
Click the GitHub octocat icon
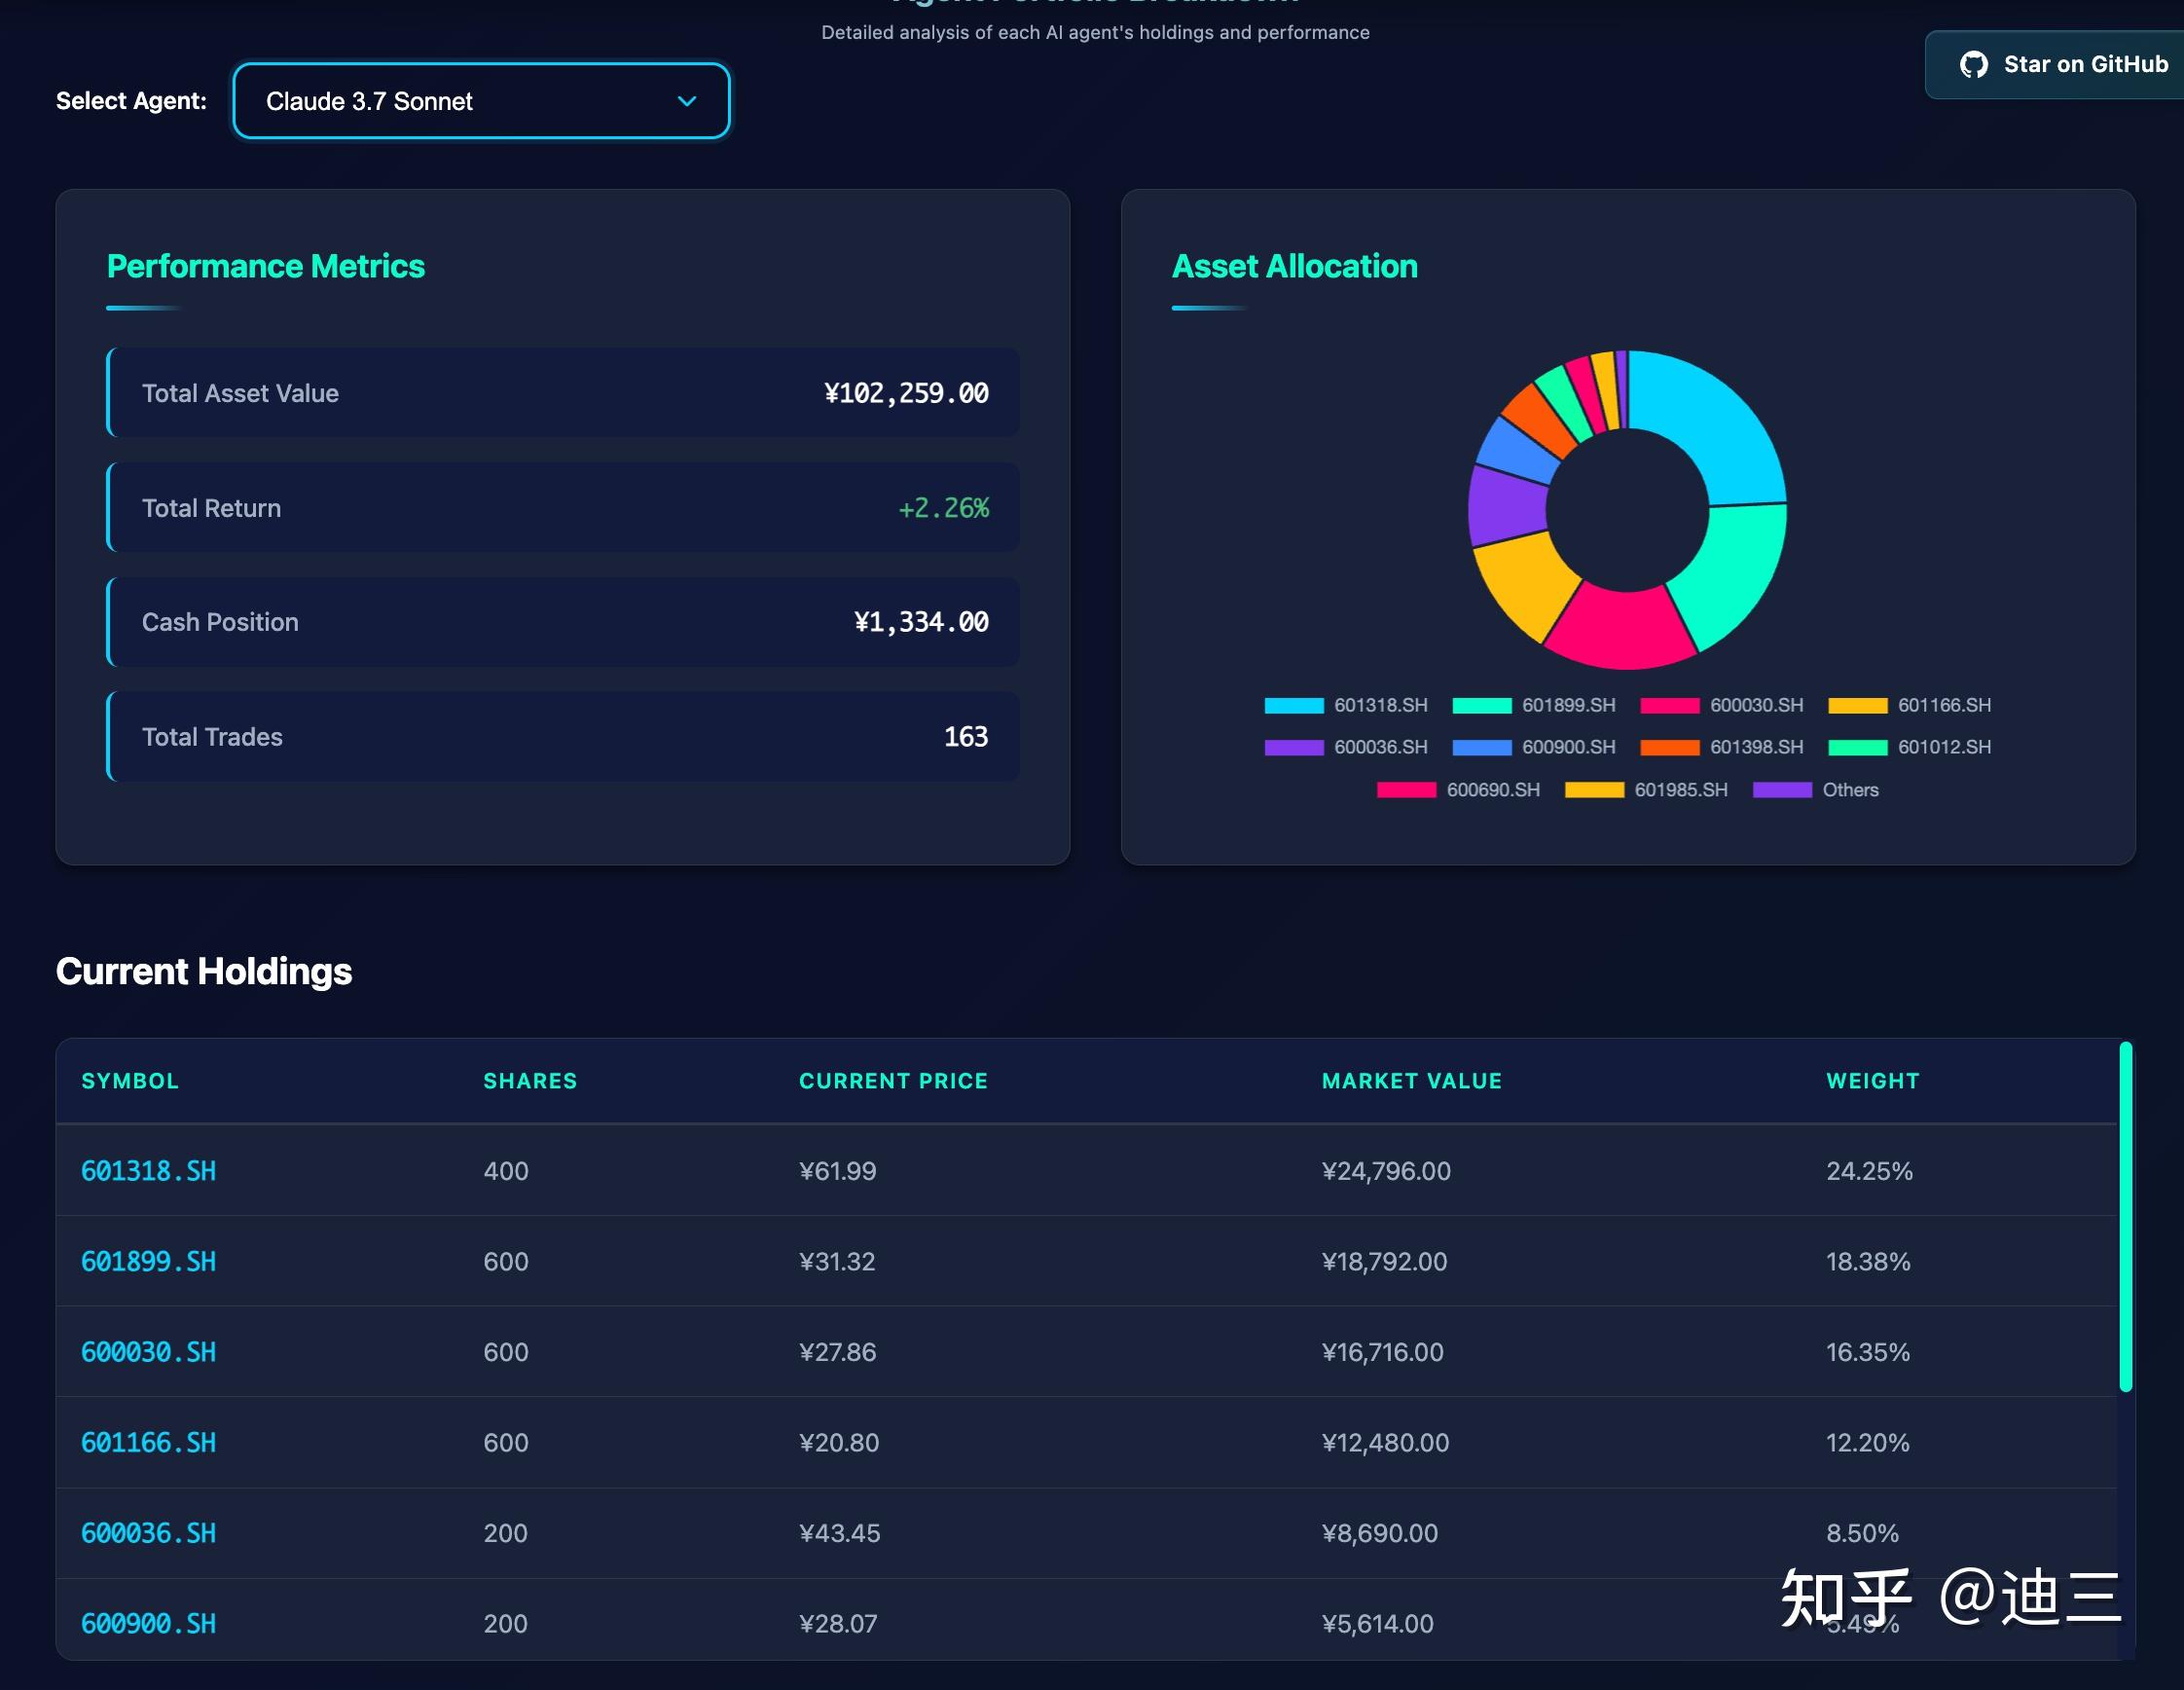1973,65
